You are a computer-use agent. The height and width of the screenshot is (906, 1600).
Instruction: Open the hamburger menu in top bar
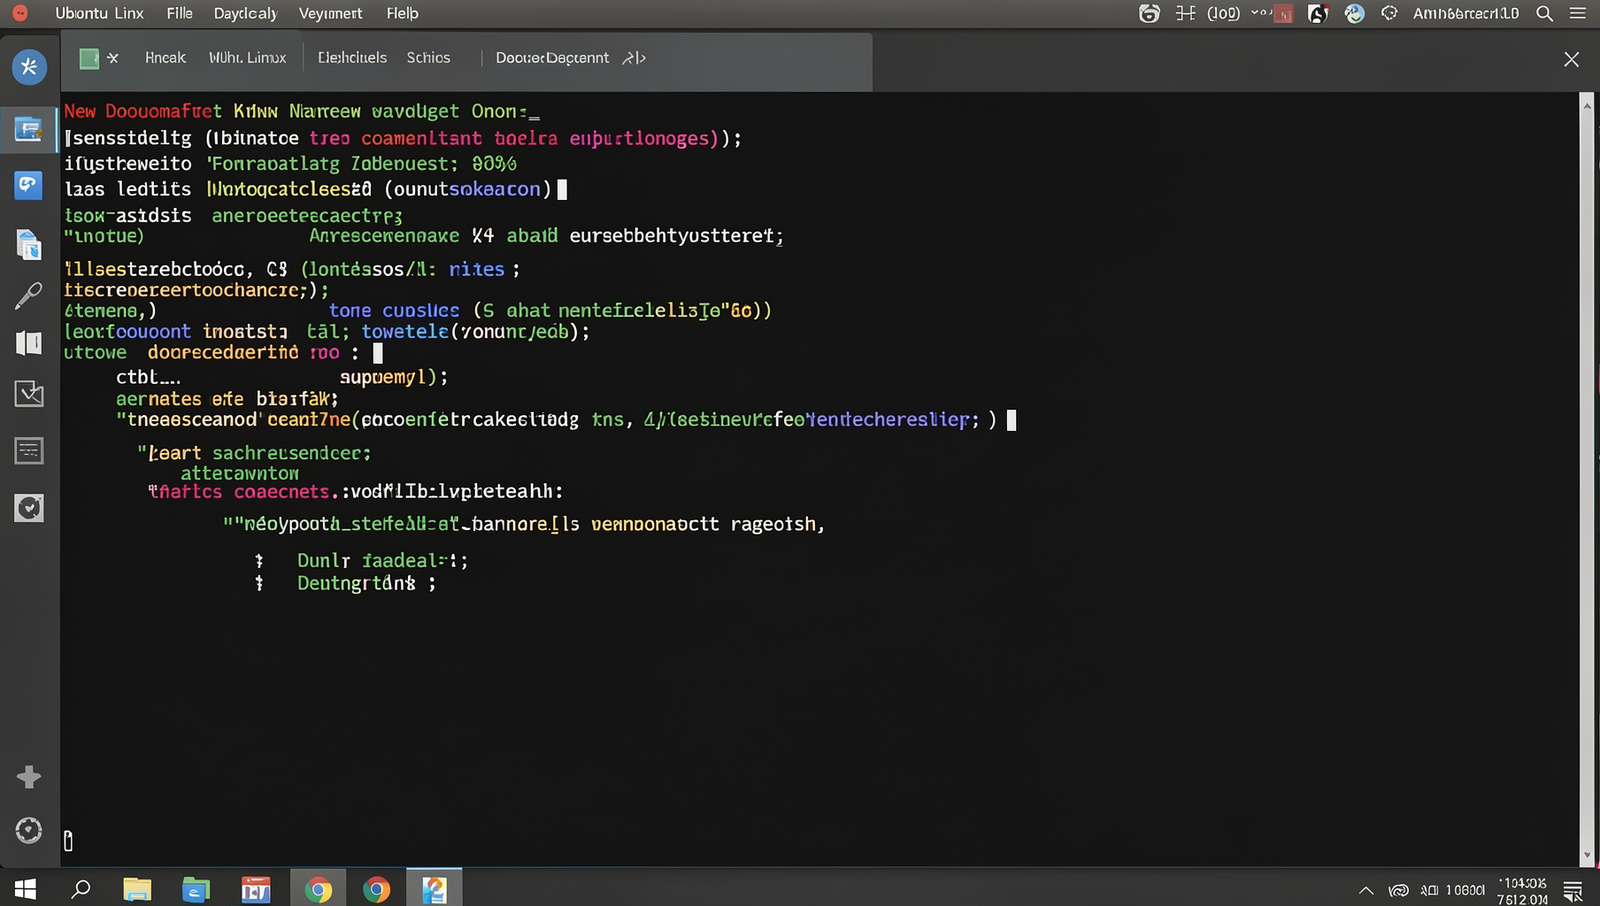pyautogui.click(x=1578, y=13)
